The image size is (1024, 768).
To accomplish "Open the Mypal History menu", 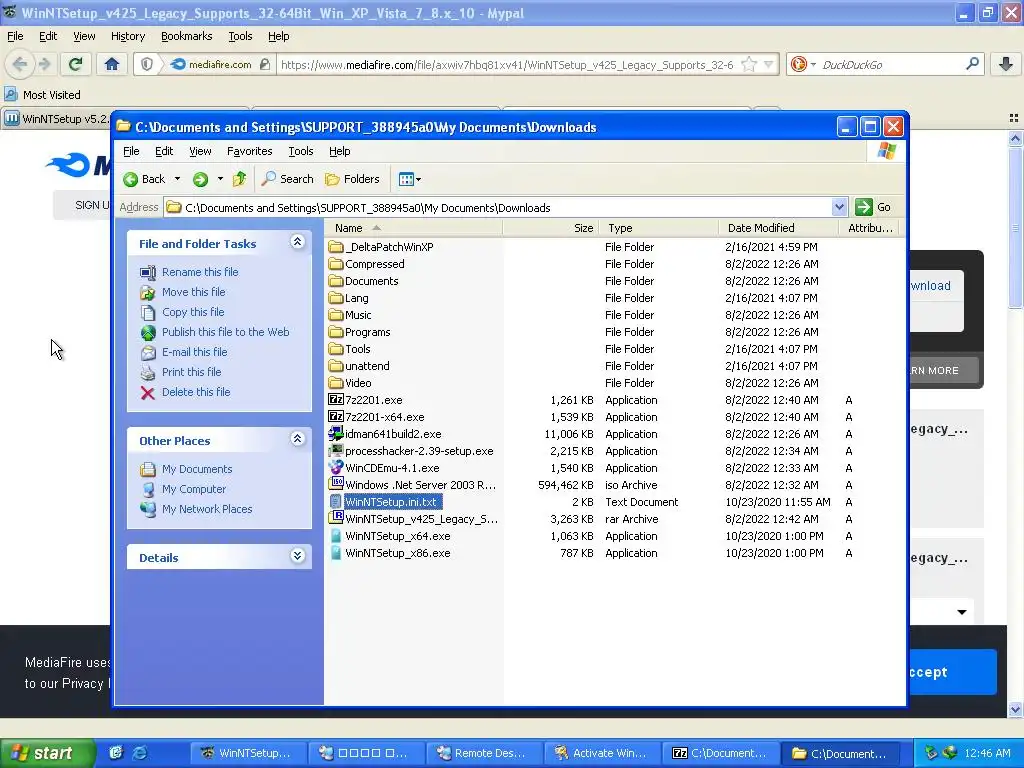I will pos(127,36).
